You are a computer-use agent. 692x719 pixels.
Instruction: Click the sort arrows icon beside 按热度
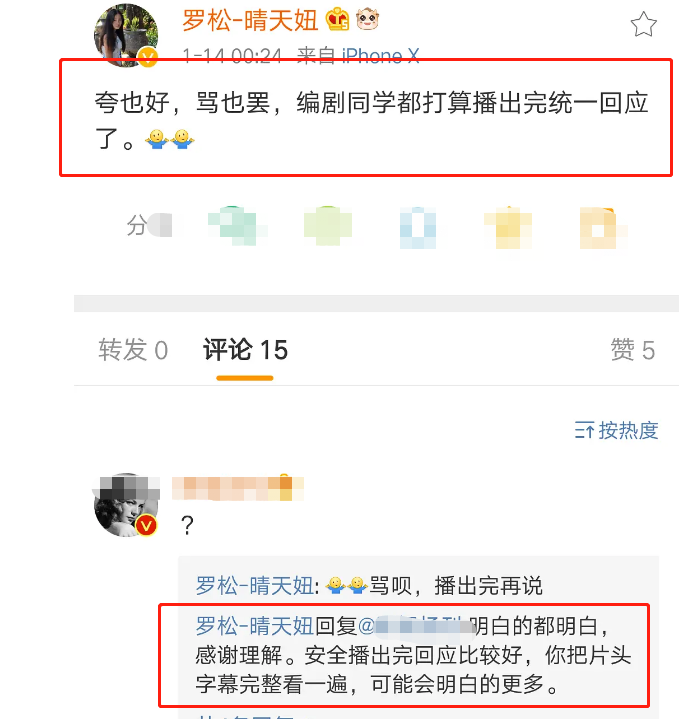click(x=584, y=431)
